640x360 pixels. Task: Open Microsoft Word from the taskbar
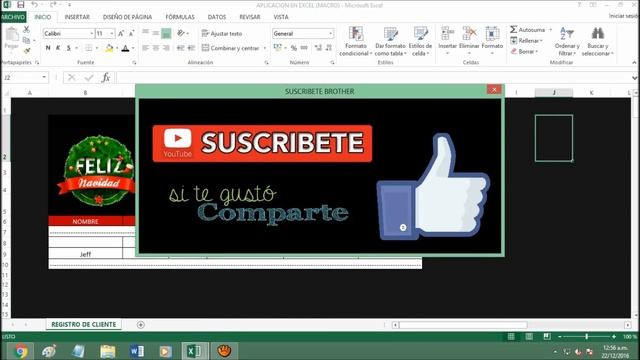point(136,351)
